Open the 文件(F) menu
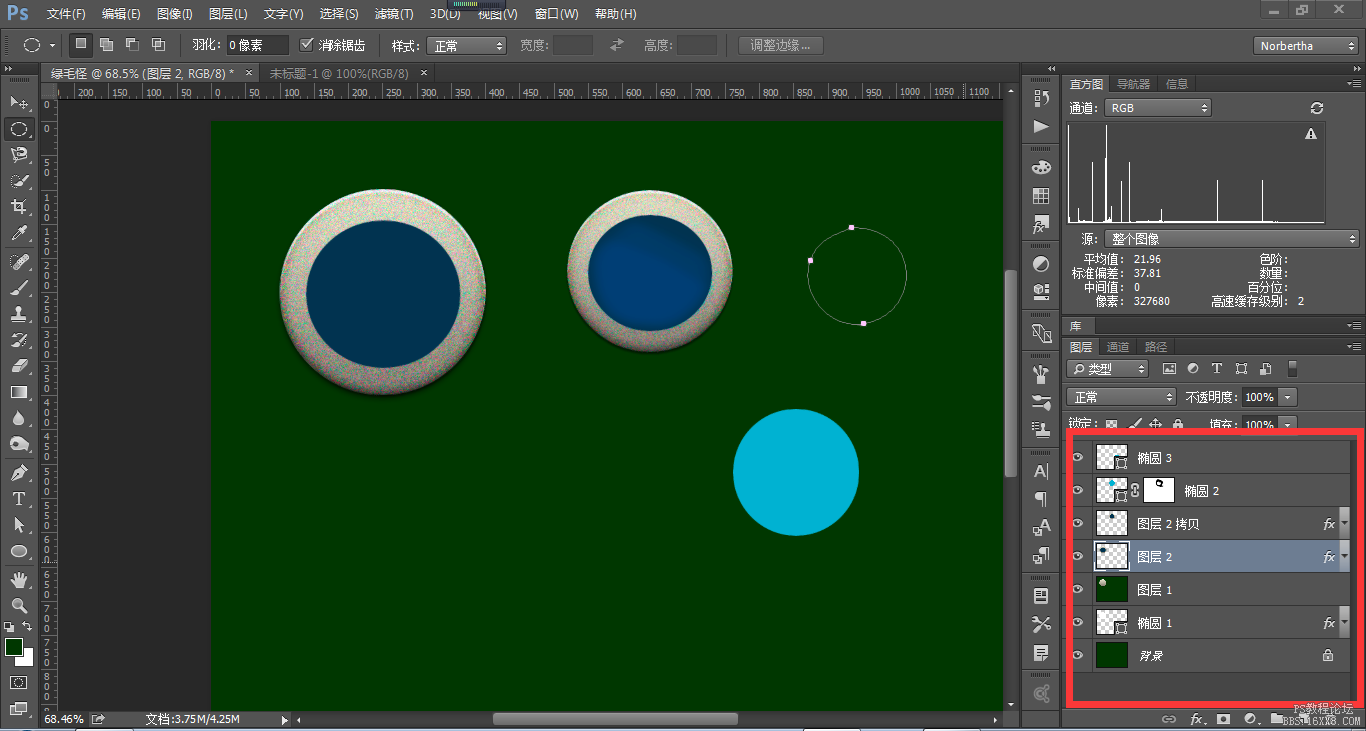The height and width of the screenshot is (731, 1366). click(x=66, y=14)
